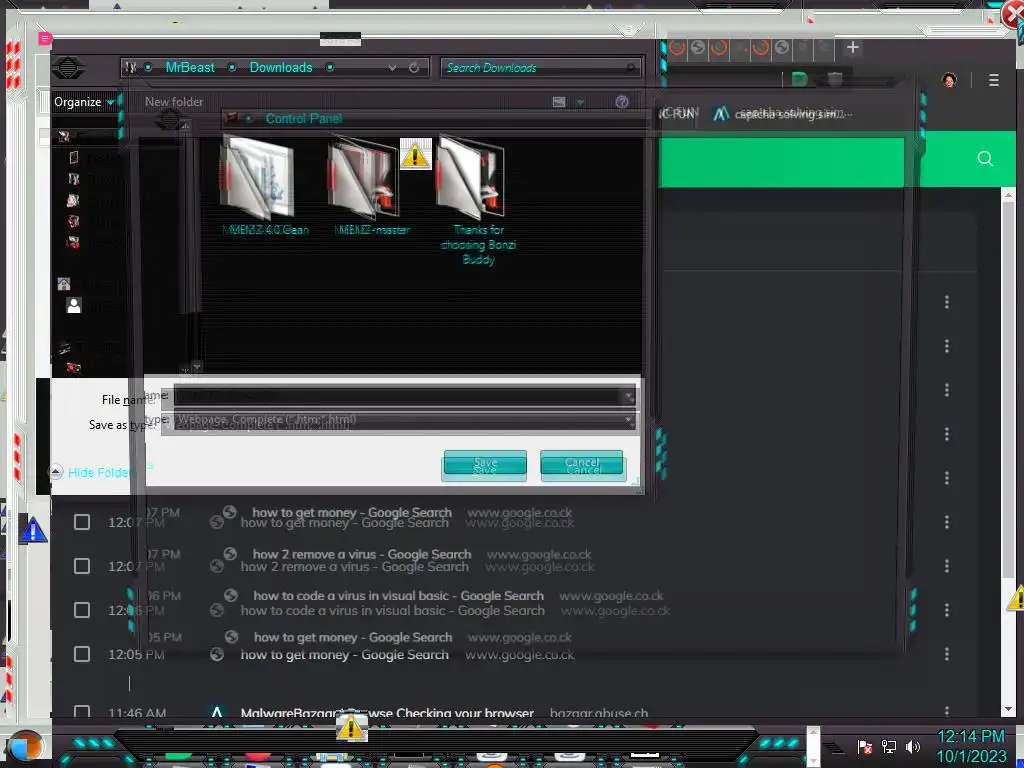This screenshot has height=768, width=1024.
Task: Click the search icon in the green history bar
Action: point(985,159)
